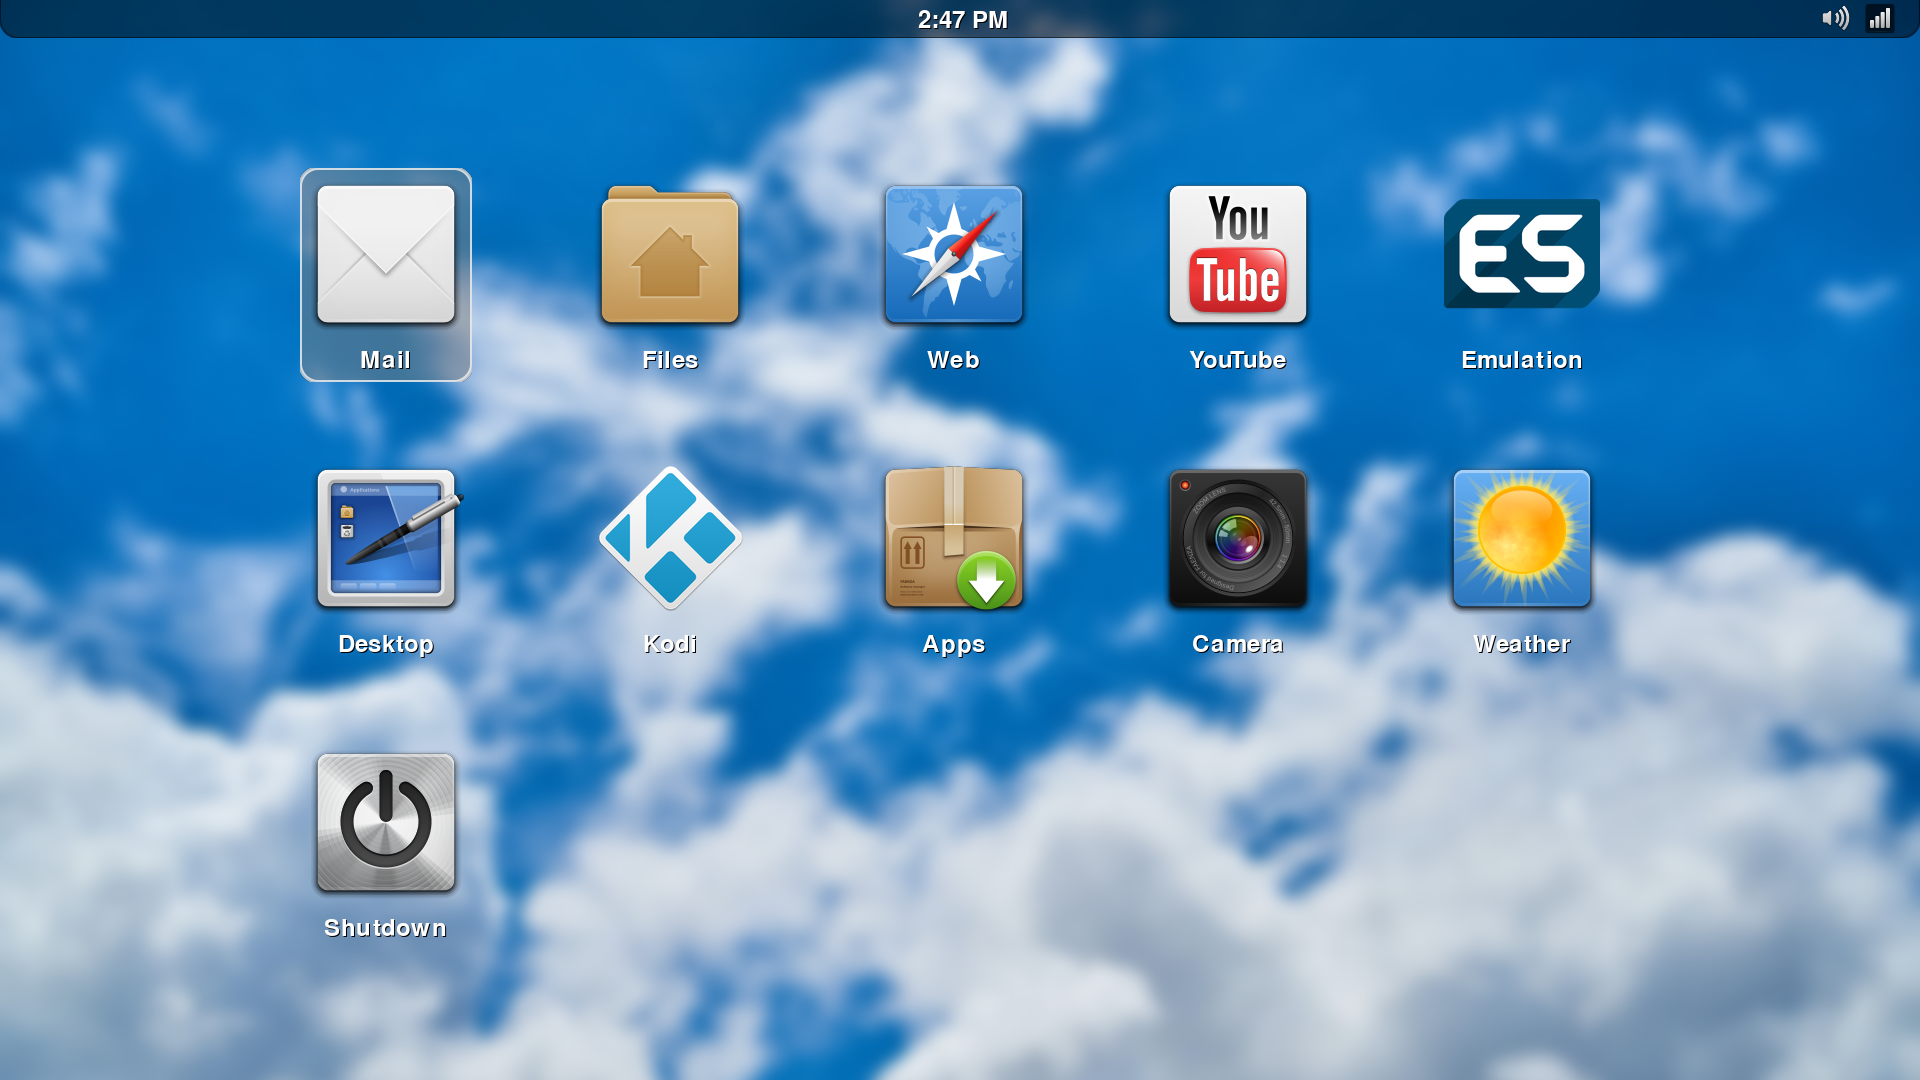
Task: Launch the Weather sun icon
Action: [x=1521, y=538]
